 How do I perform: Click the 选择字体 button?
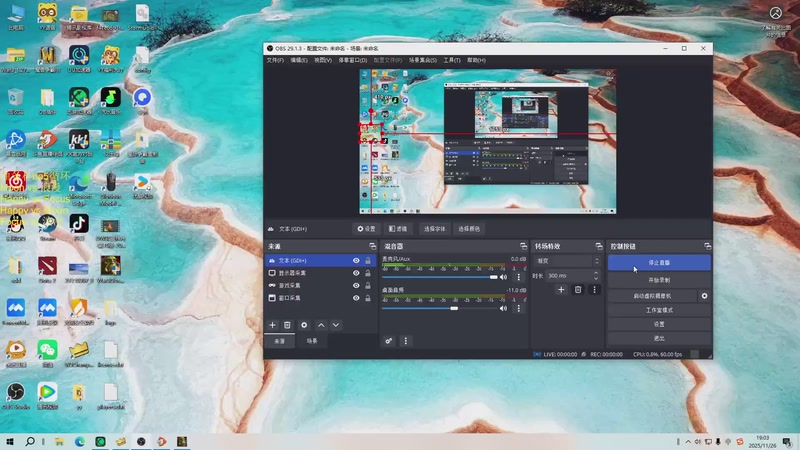click(434, 229)
